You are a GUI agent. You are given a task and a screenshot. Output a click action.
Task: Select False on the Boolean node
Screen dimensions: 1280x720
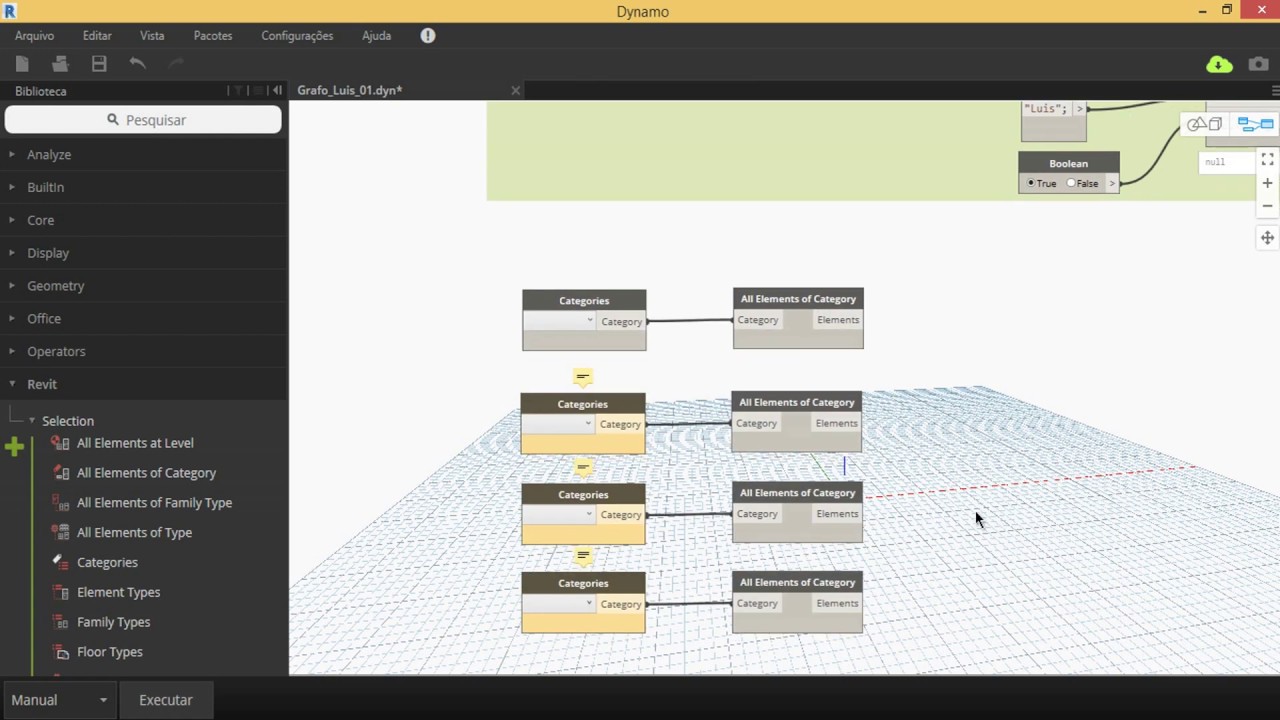(1071, 183)
